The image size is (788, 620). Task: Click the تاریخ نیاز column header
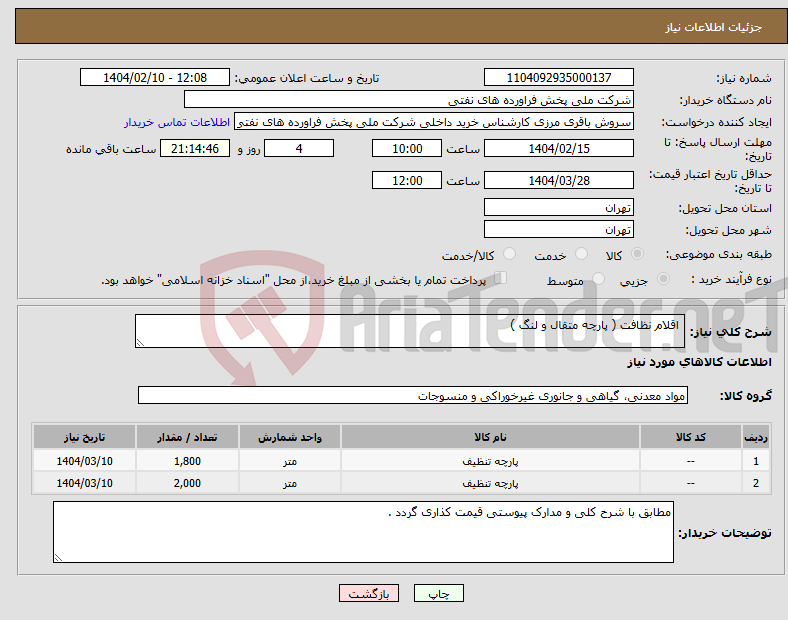coord(84,437)
